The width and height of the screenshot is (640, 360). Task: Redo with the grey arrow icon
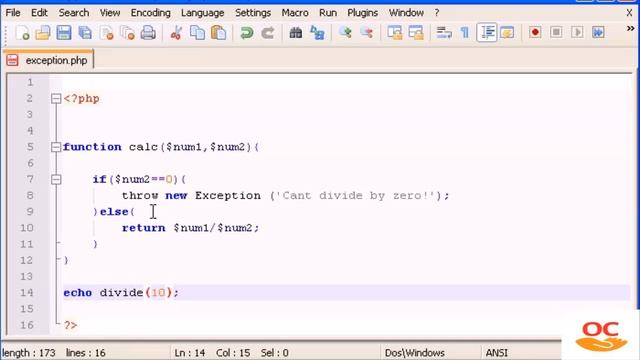point(267,33)
